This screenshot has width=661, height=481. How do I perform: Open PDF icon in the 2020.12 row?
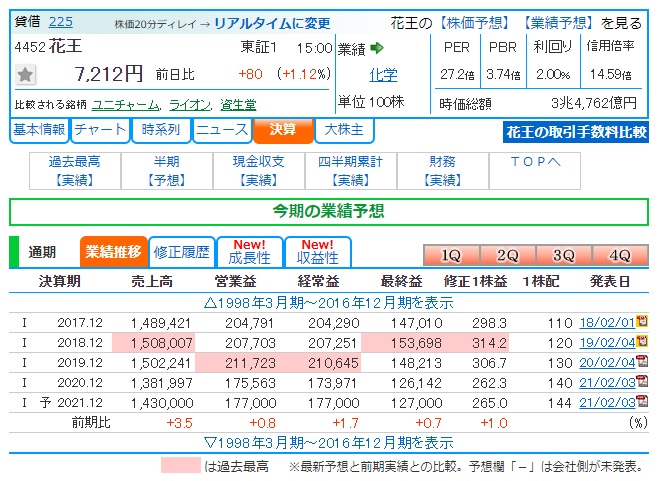click(642, 381)
